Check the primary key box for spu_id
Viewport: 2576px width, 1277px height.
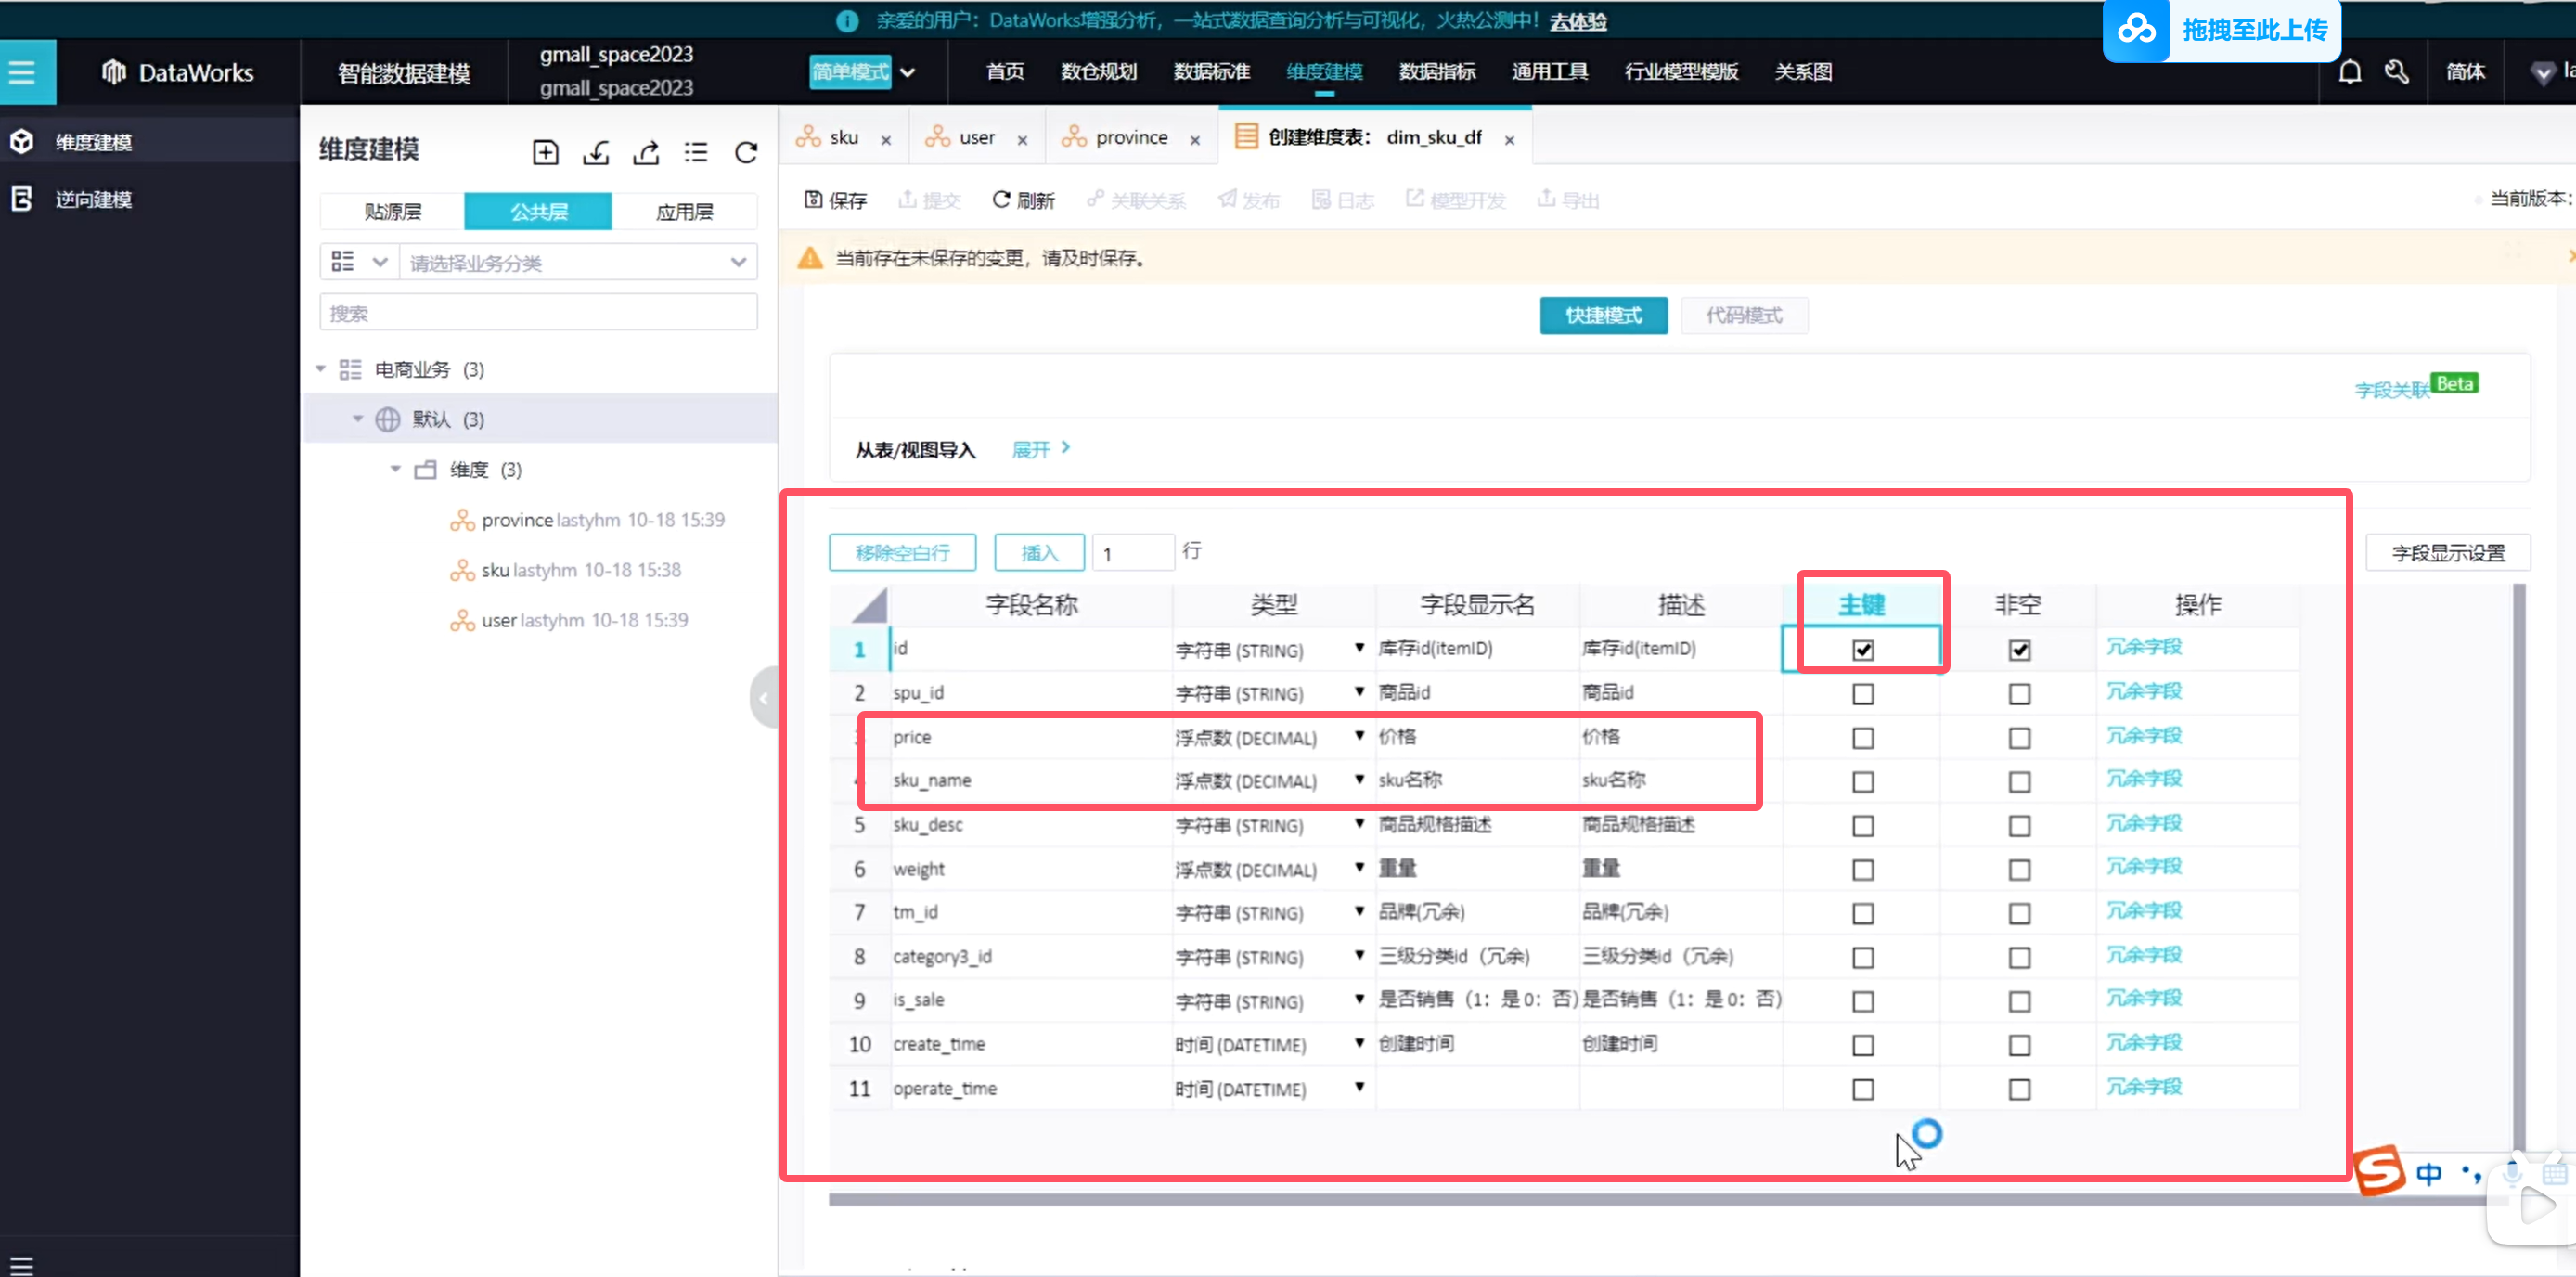pos(1862,694)
